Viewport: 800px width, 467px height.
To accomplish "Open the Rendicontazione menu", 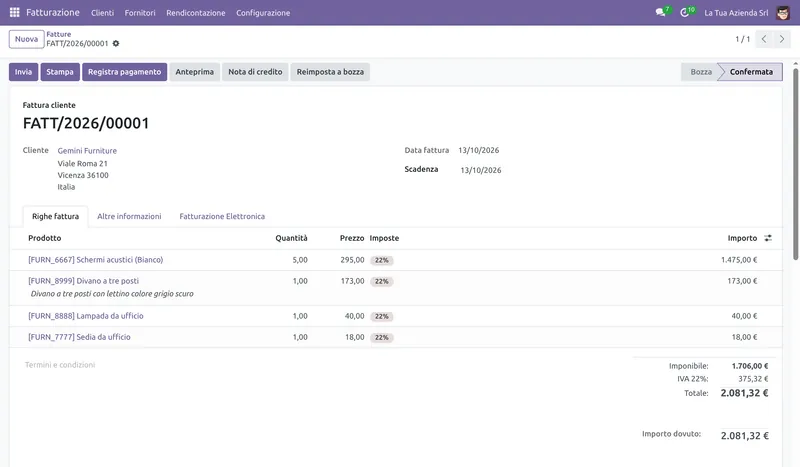I will (195, 13).
